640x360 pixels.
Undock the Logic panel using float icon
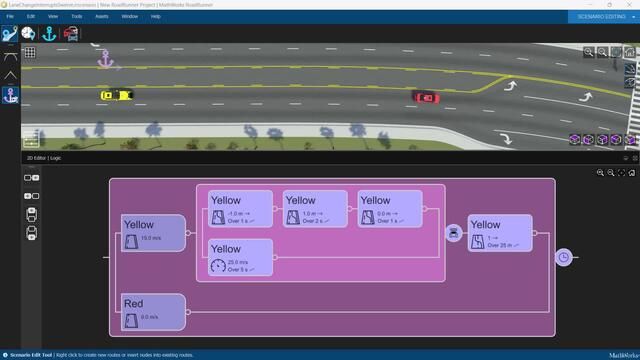point(635,158)
